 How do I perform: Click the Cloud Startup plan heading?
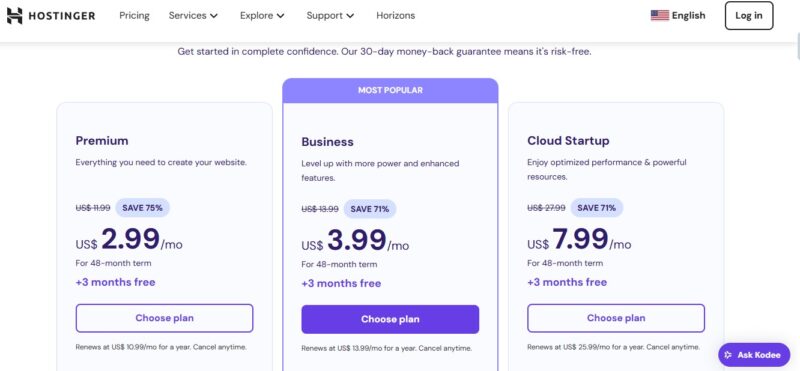click(568, 140)
